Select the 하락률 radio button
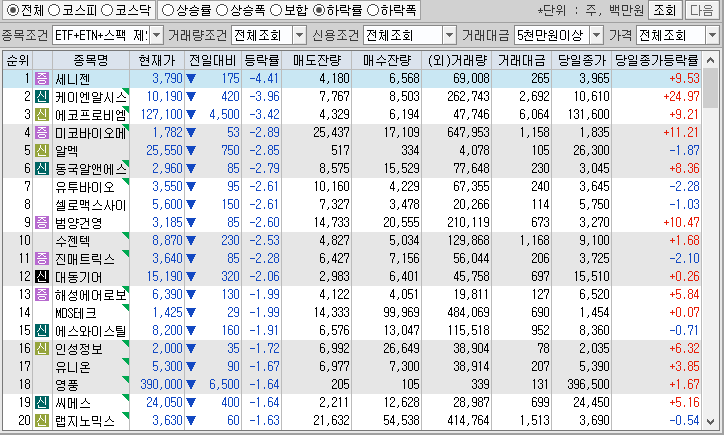724x435 pixels. (319, 10)
